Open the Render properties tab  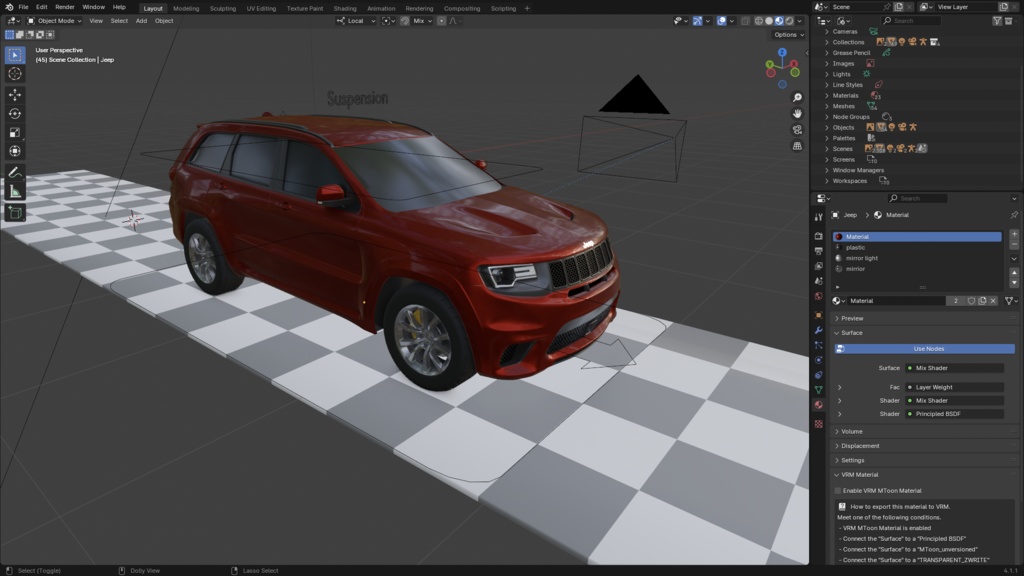pyautogui.click(x=818, y=236)
